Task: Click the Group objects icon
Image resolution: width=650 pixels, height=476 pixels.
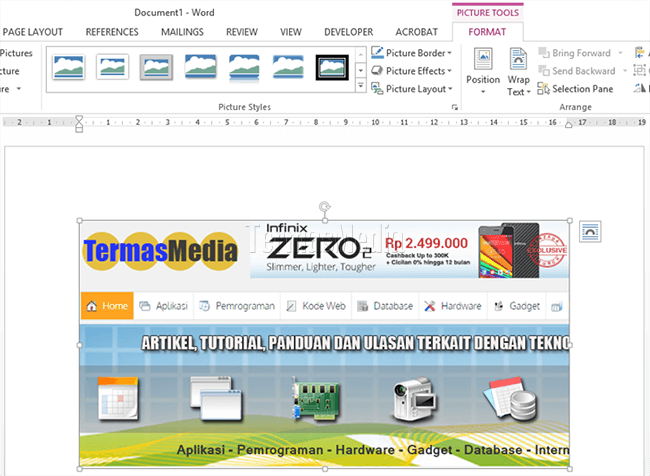Action: click(640, 70)
